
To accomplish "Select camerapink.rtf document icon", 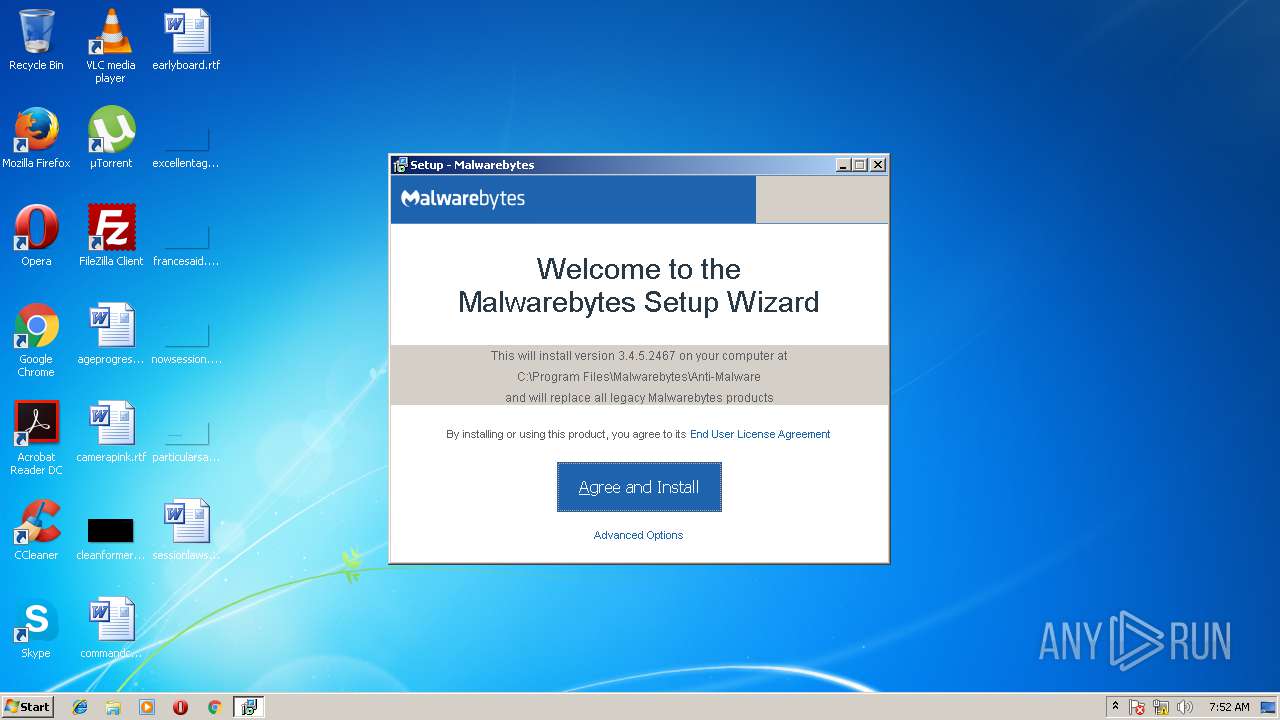I will (x=111, y=432).
